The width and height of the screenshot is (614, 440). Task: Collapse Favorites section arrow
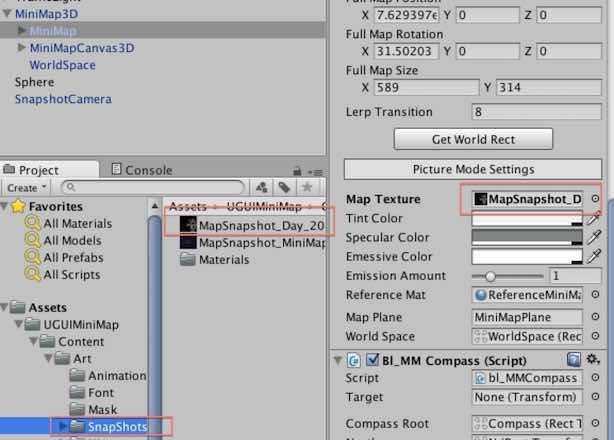coord(5,206)
